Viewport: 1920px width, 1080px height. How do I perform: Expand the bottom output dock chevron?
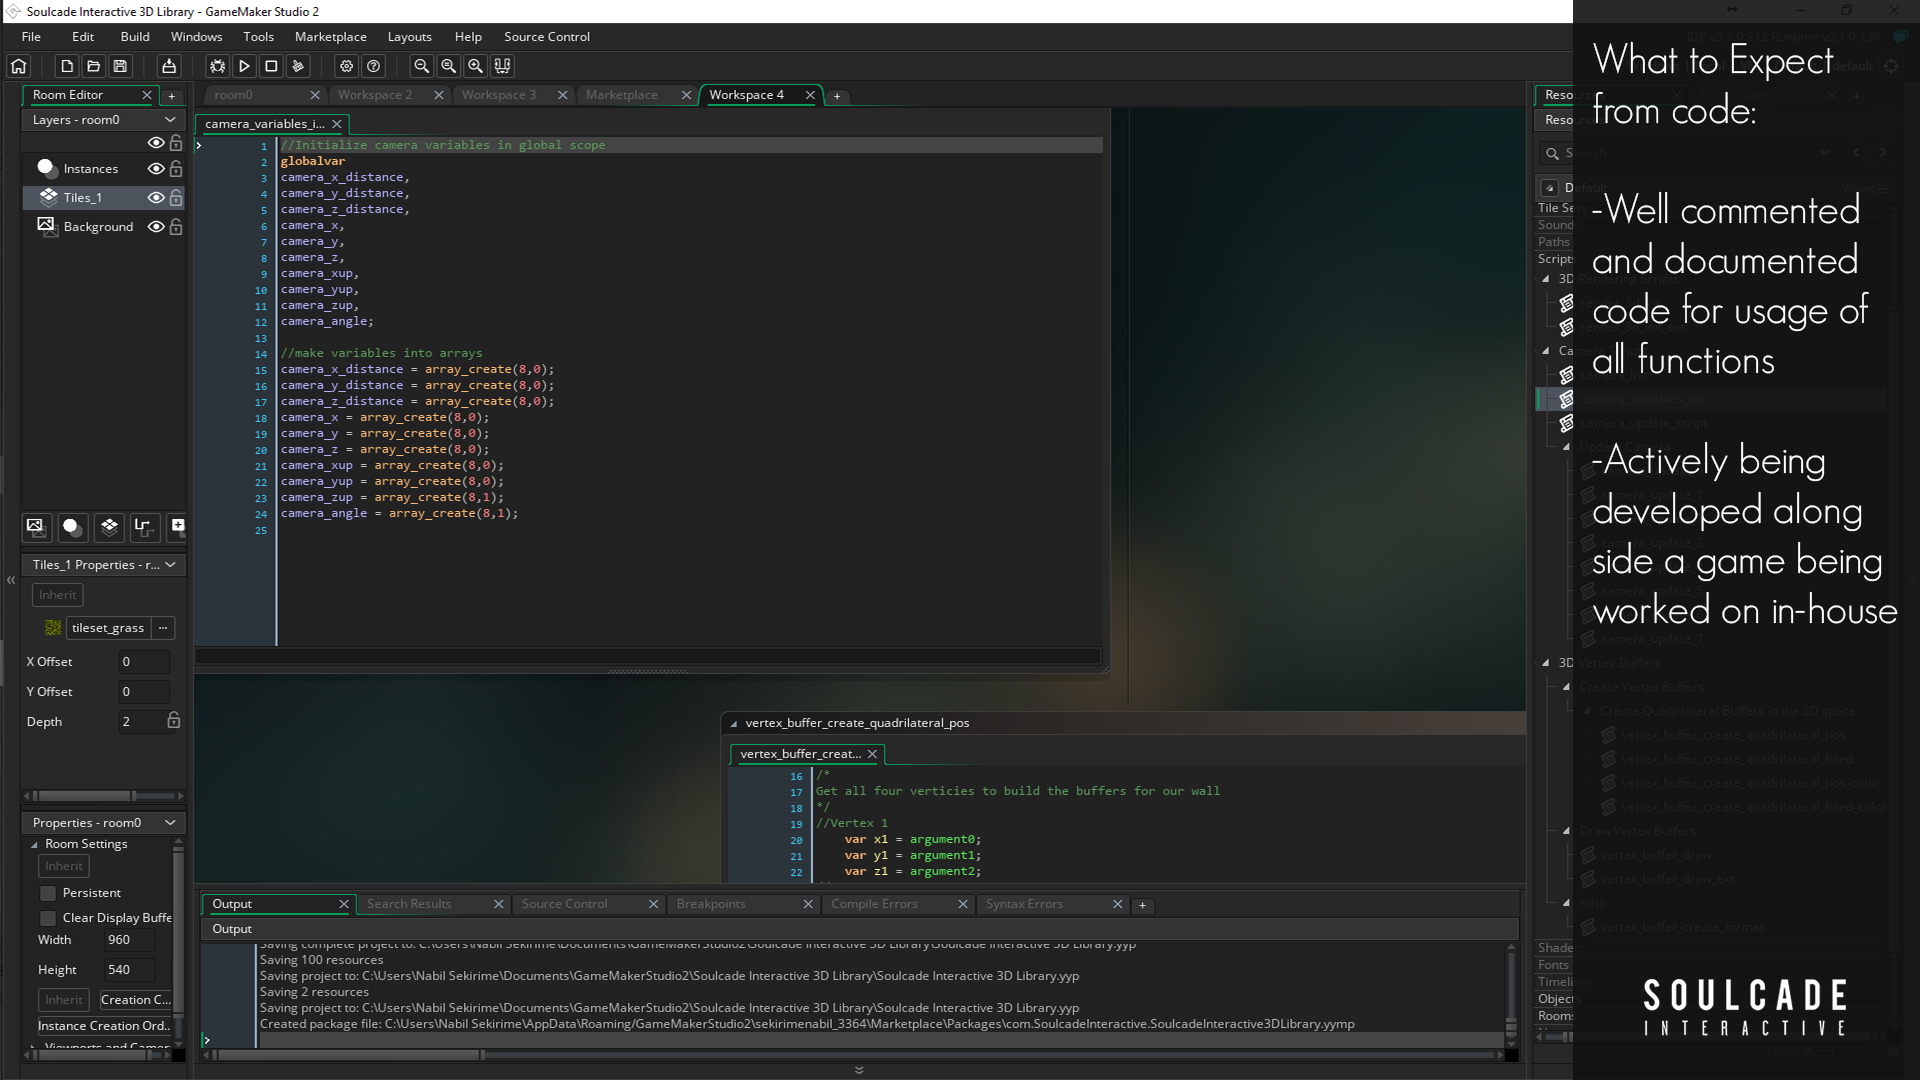coord(859,1070)
